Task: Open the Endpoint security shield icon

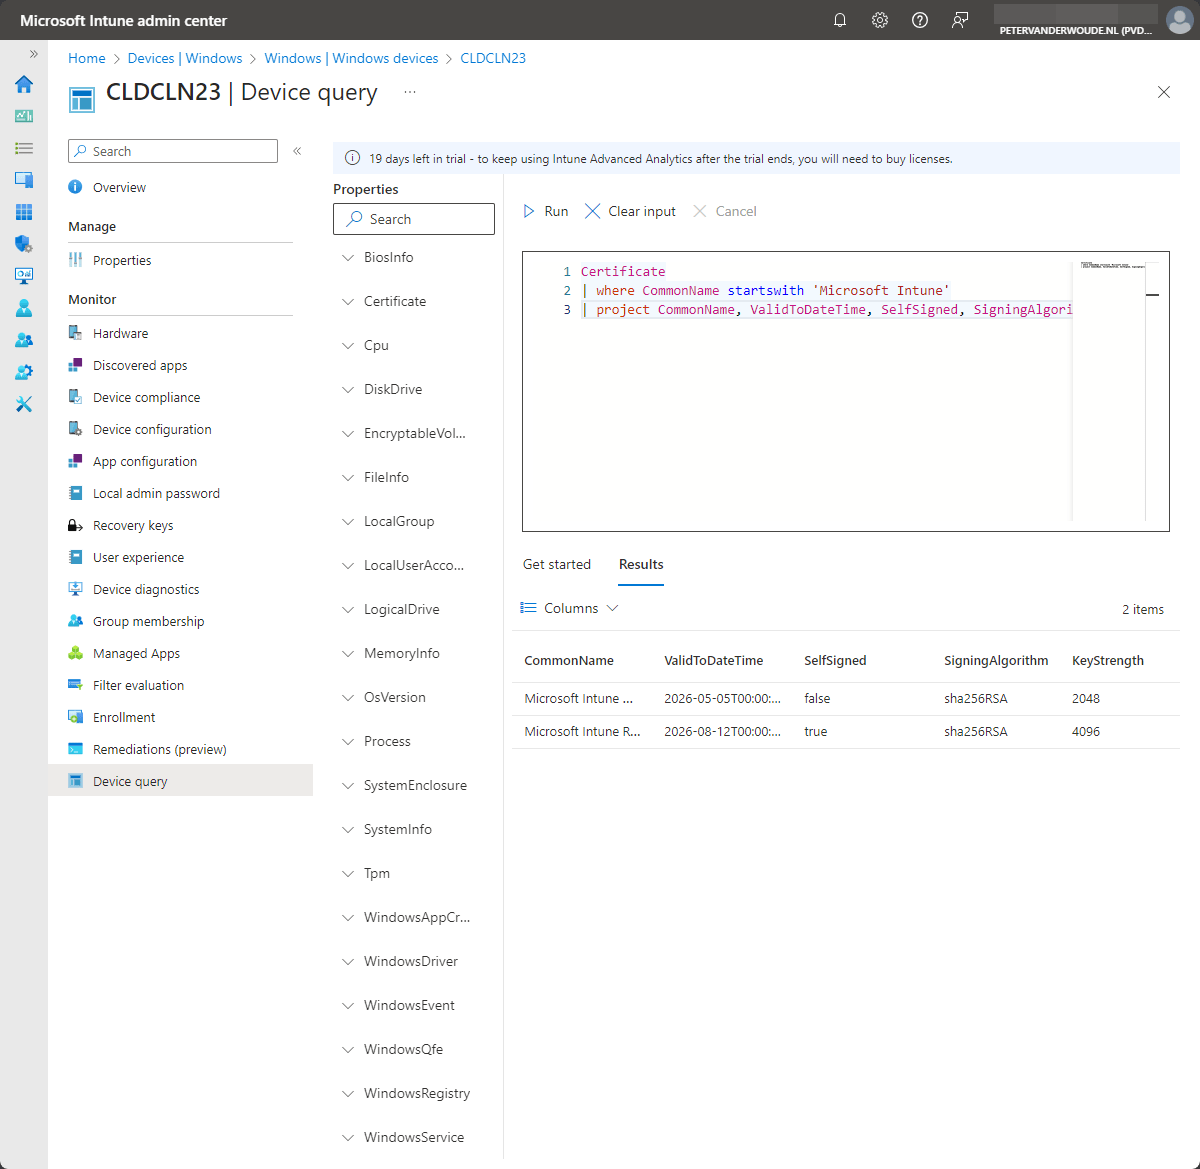Action: [x=23, y=244]
